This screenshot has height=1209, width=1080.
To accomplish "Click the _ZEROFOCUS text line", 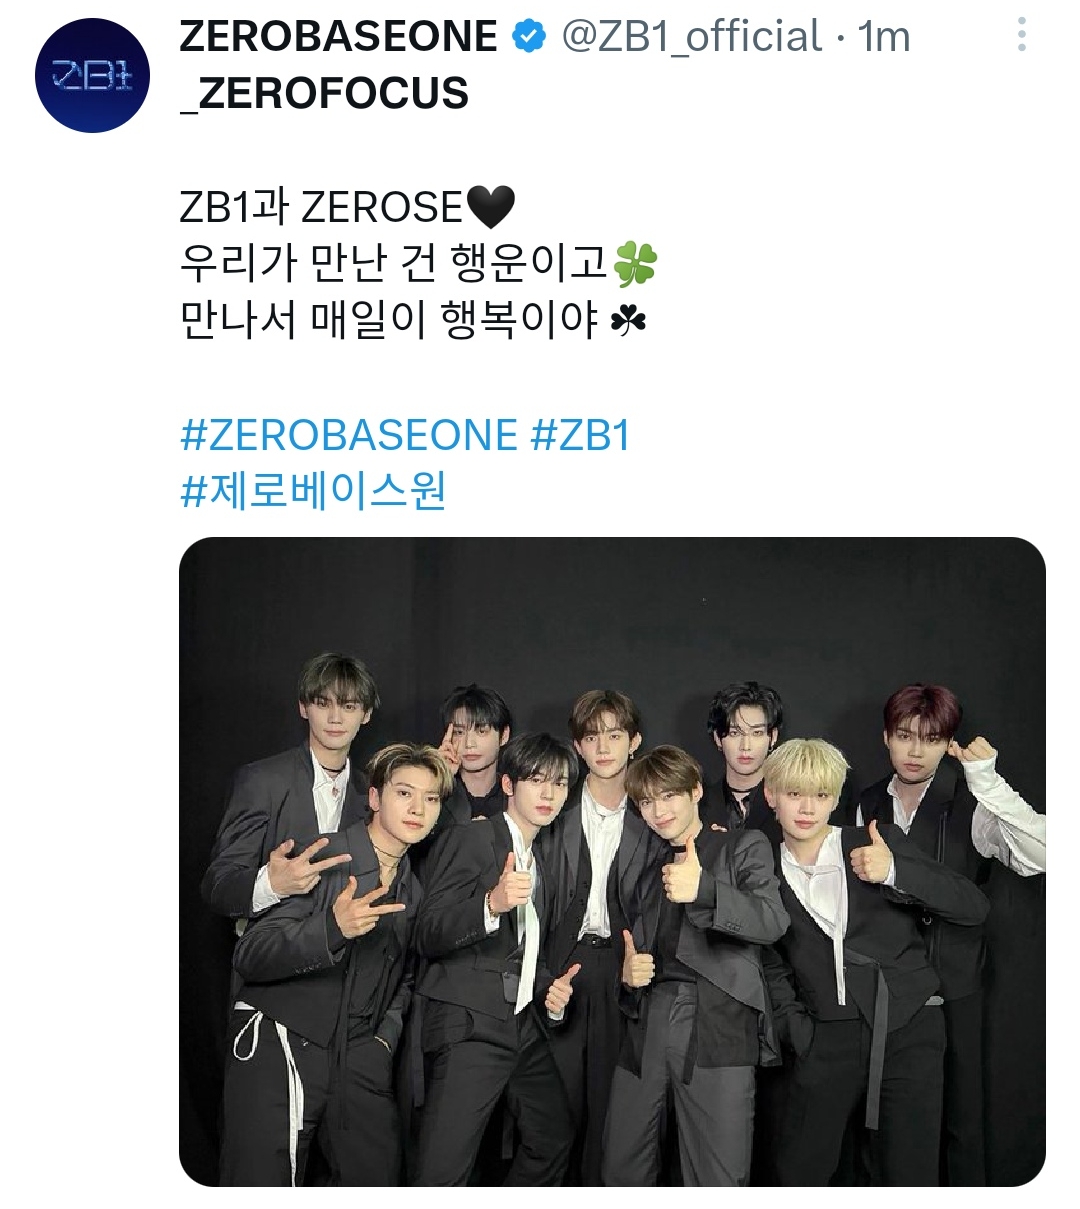I will click(324, 94).
